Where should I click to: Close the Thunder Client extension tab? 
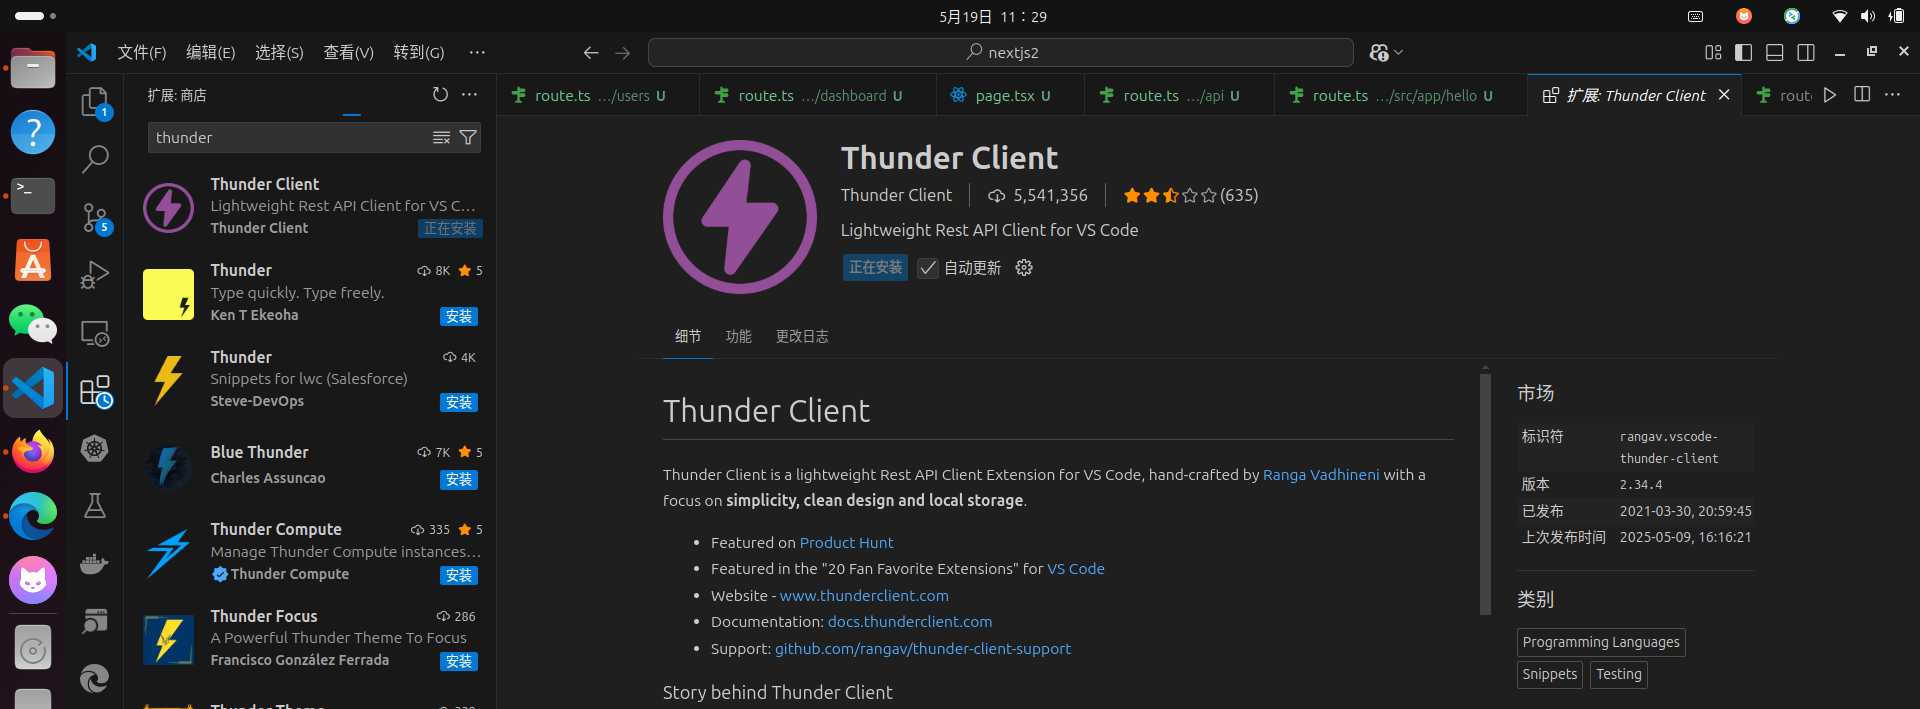pyautogui.click(x=1724, y=95)
